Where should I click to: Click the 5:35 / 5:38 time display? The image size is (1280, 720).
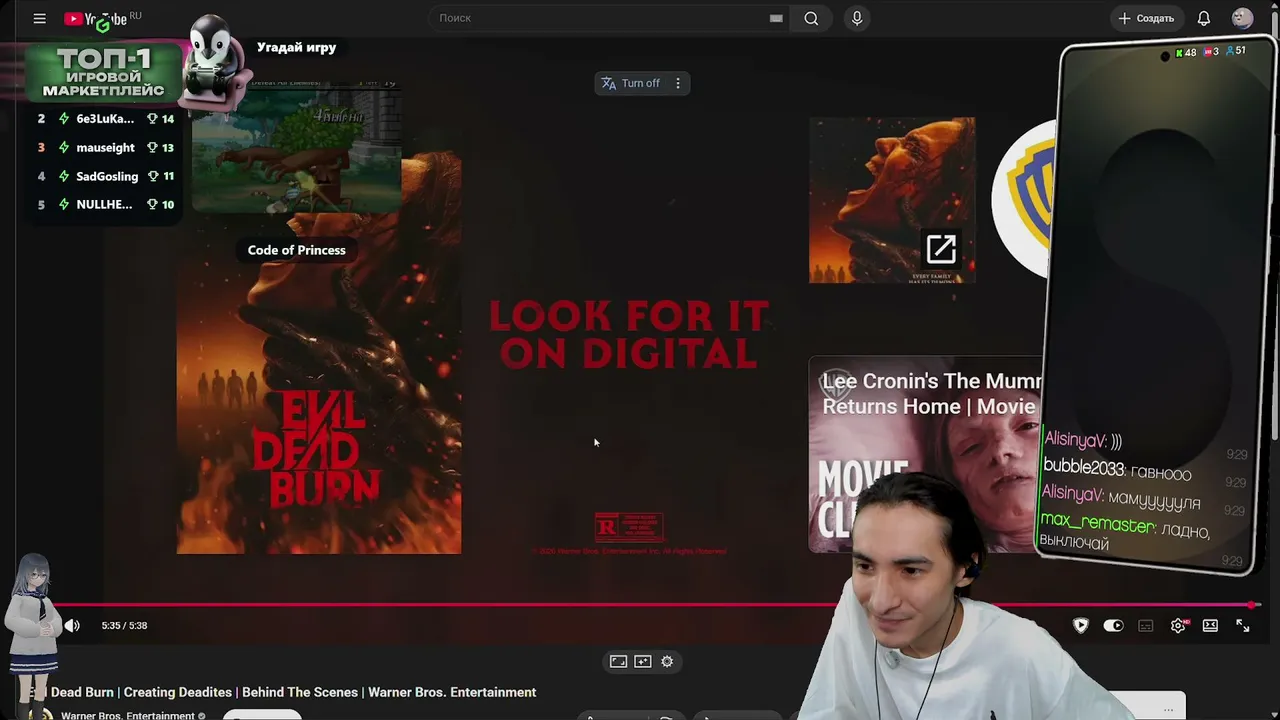pos(124,626)
